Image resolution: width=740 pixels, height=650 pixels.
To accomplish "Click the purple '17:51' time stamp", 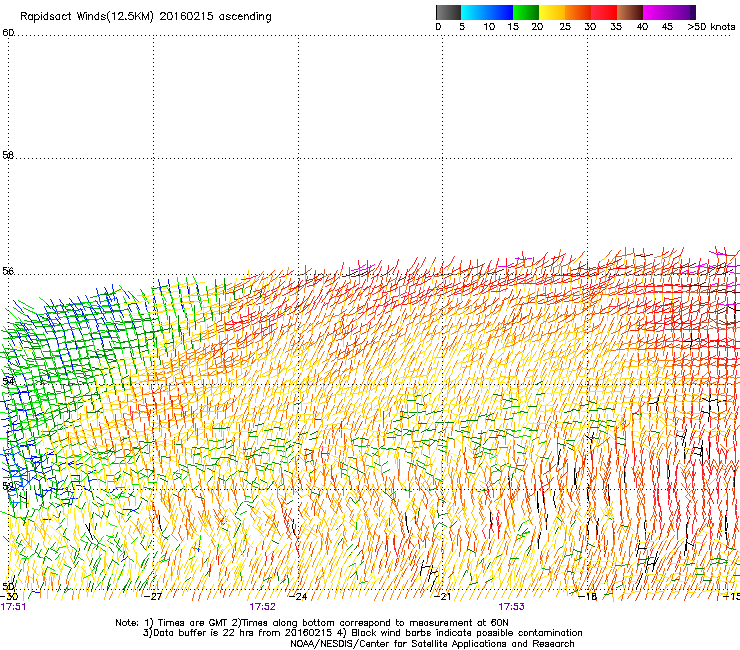I will click(x=13, y=607).
